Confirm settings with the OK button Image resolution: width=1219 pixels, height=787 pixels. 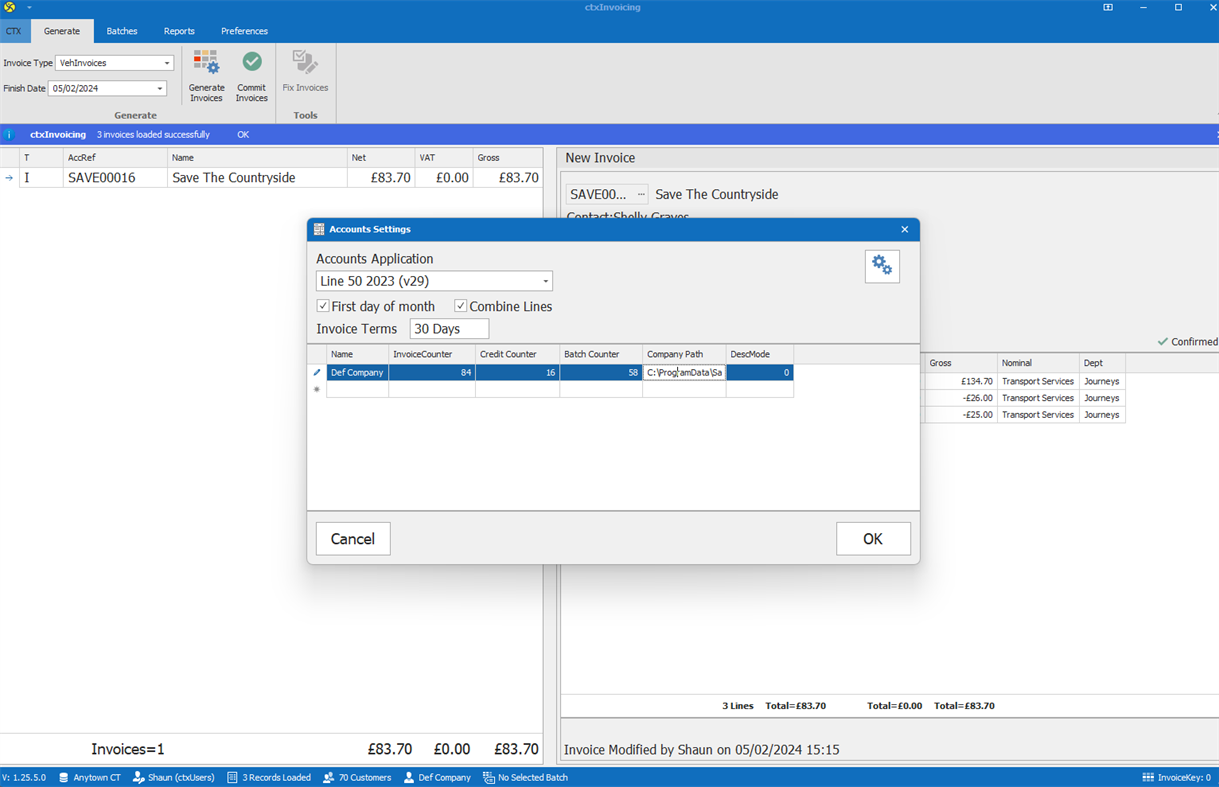(873, 538)
